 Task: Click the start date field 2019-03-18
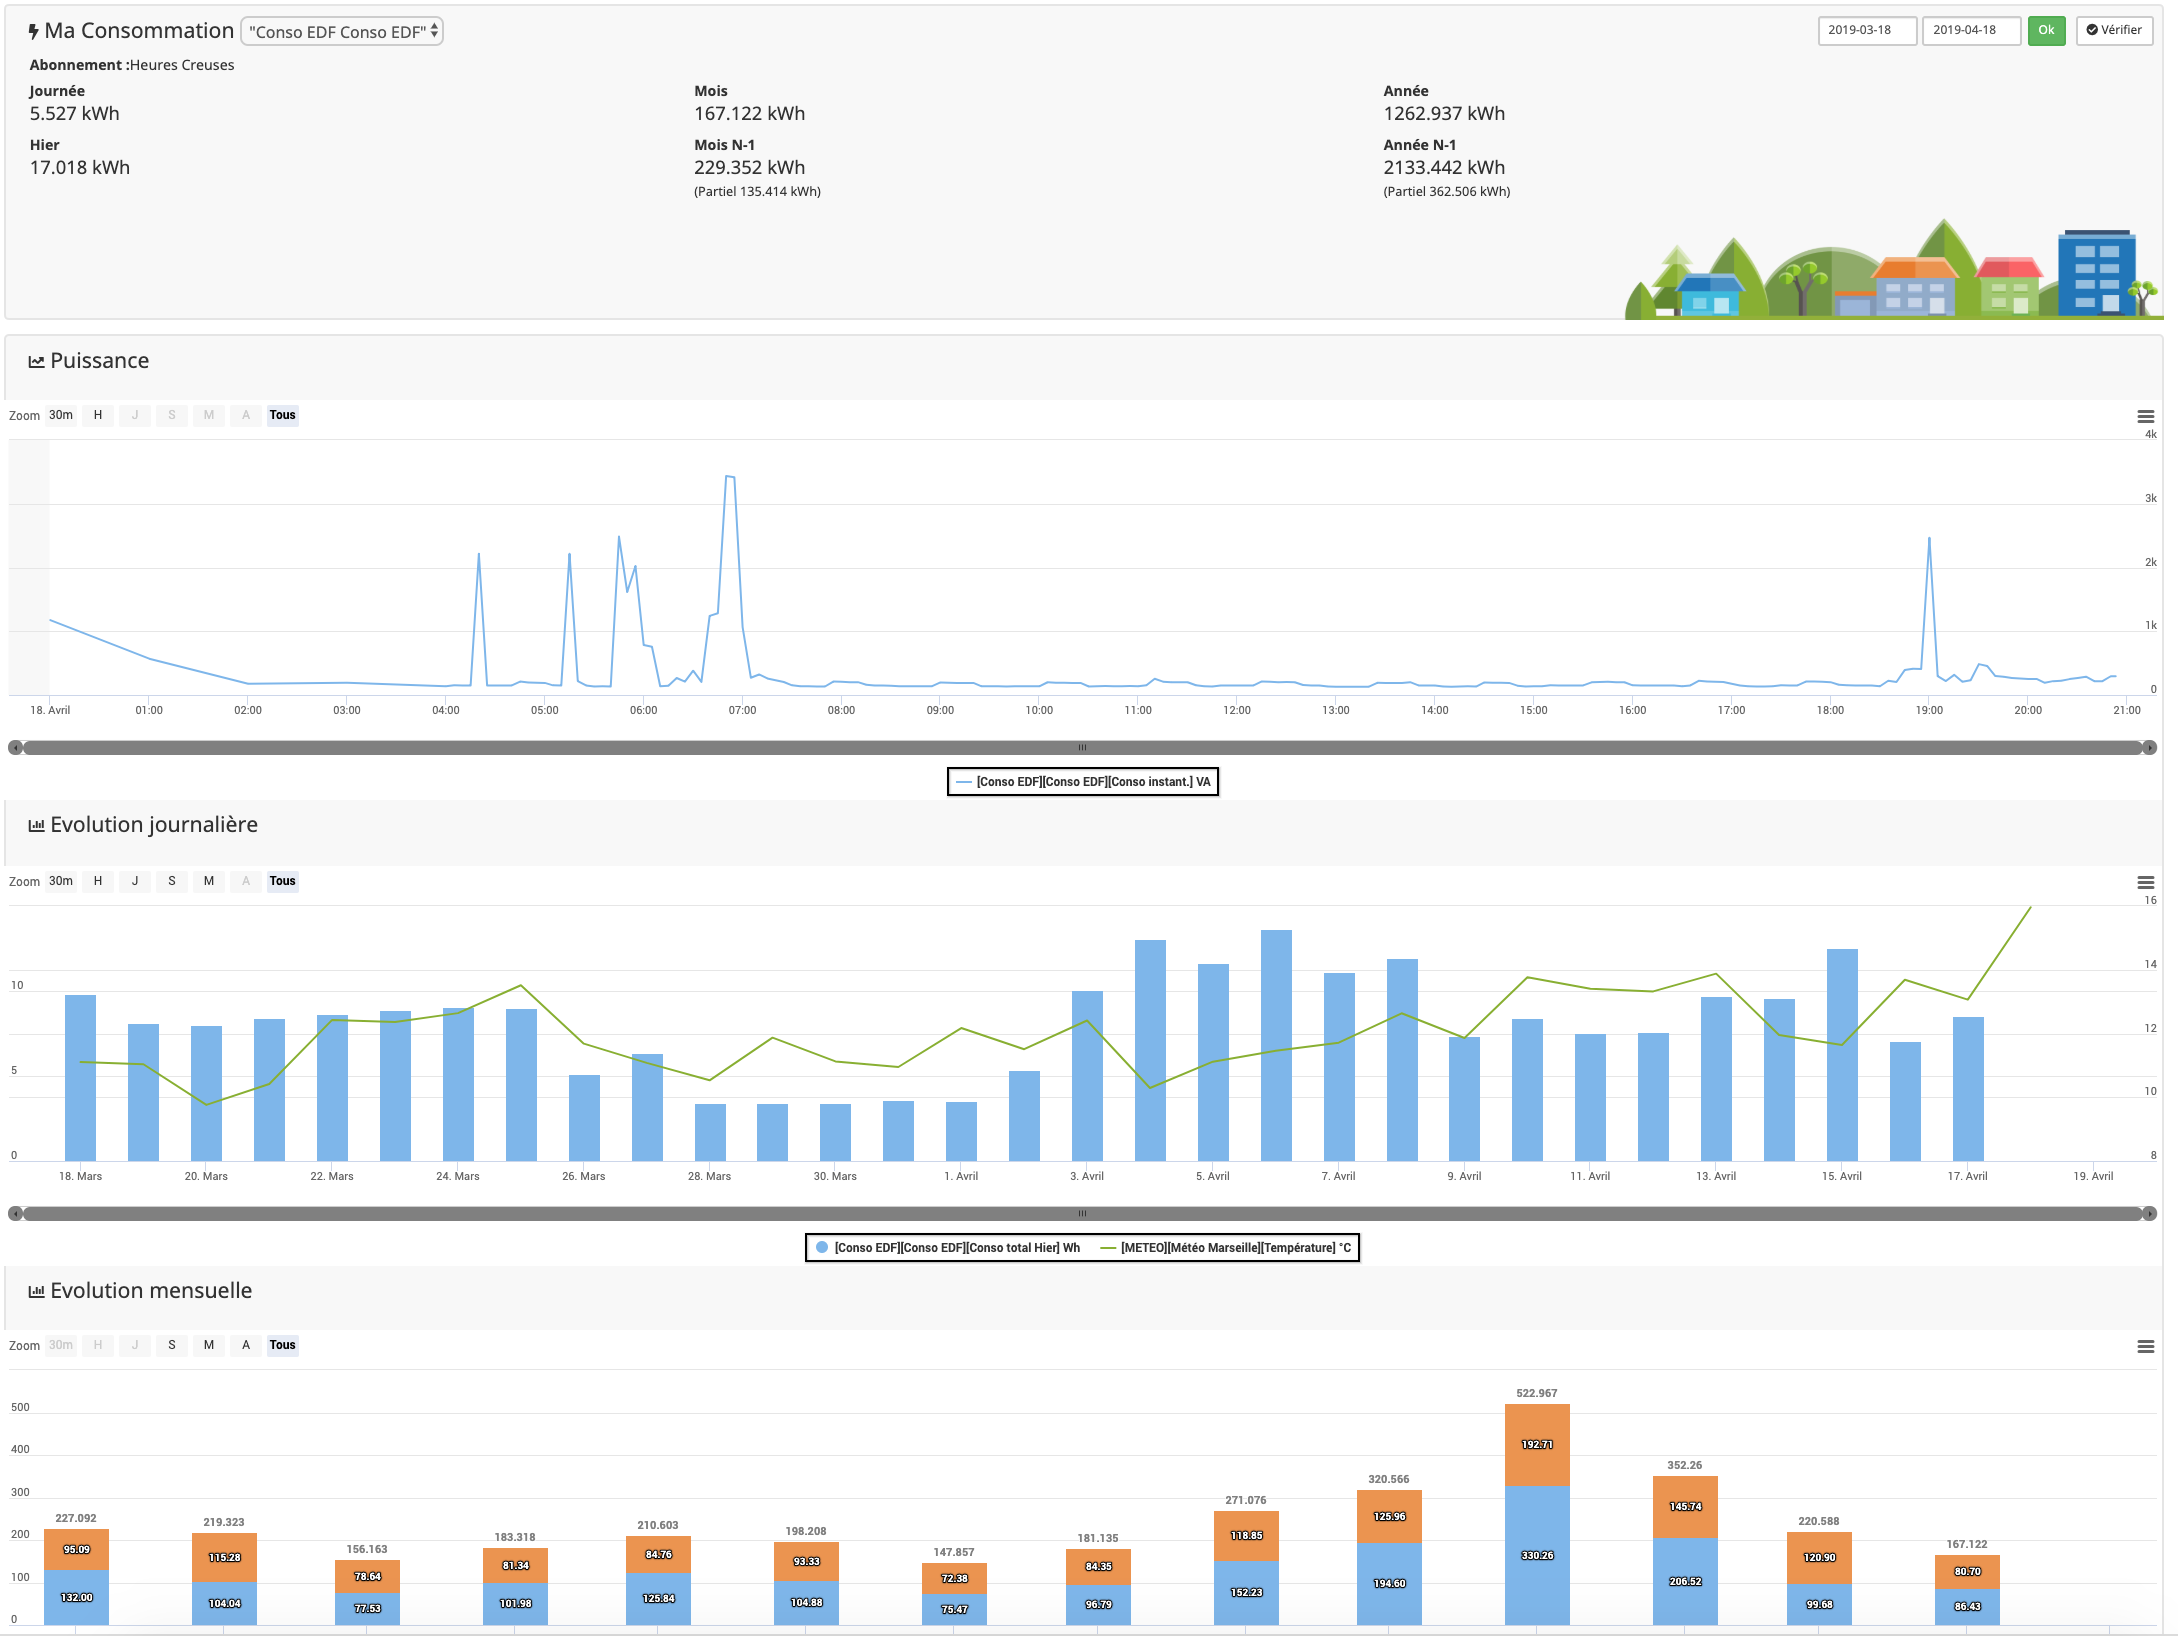coord(1867,30)
